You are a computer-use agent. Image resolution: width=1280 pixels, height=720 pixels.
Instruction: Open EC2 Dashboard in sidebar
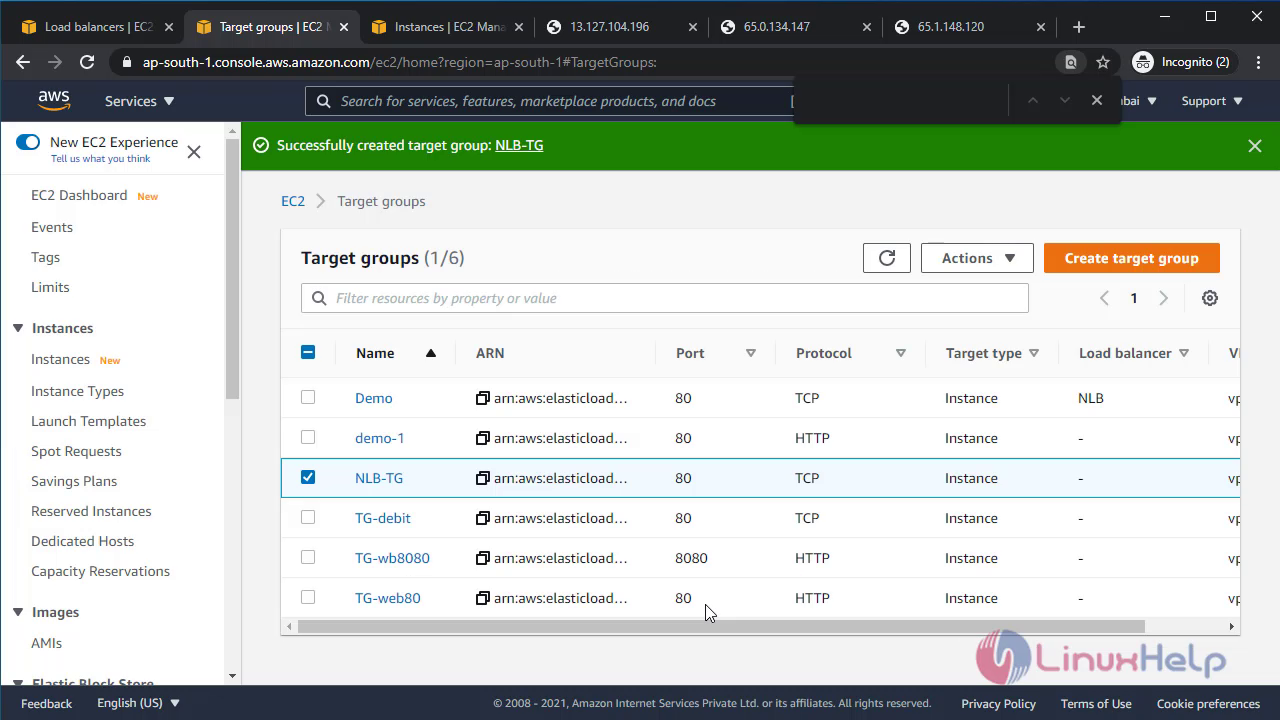[x=79, y=195]
